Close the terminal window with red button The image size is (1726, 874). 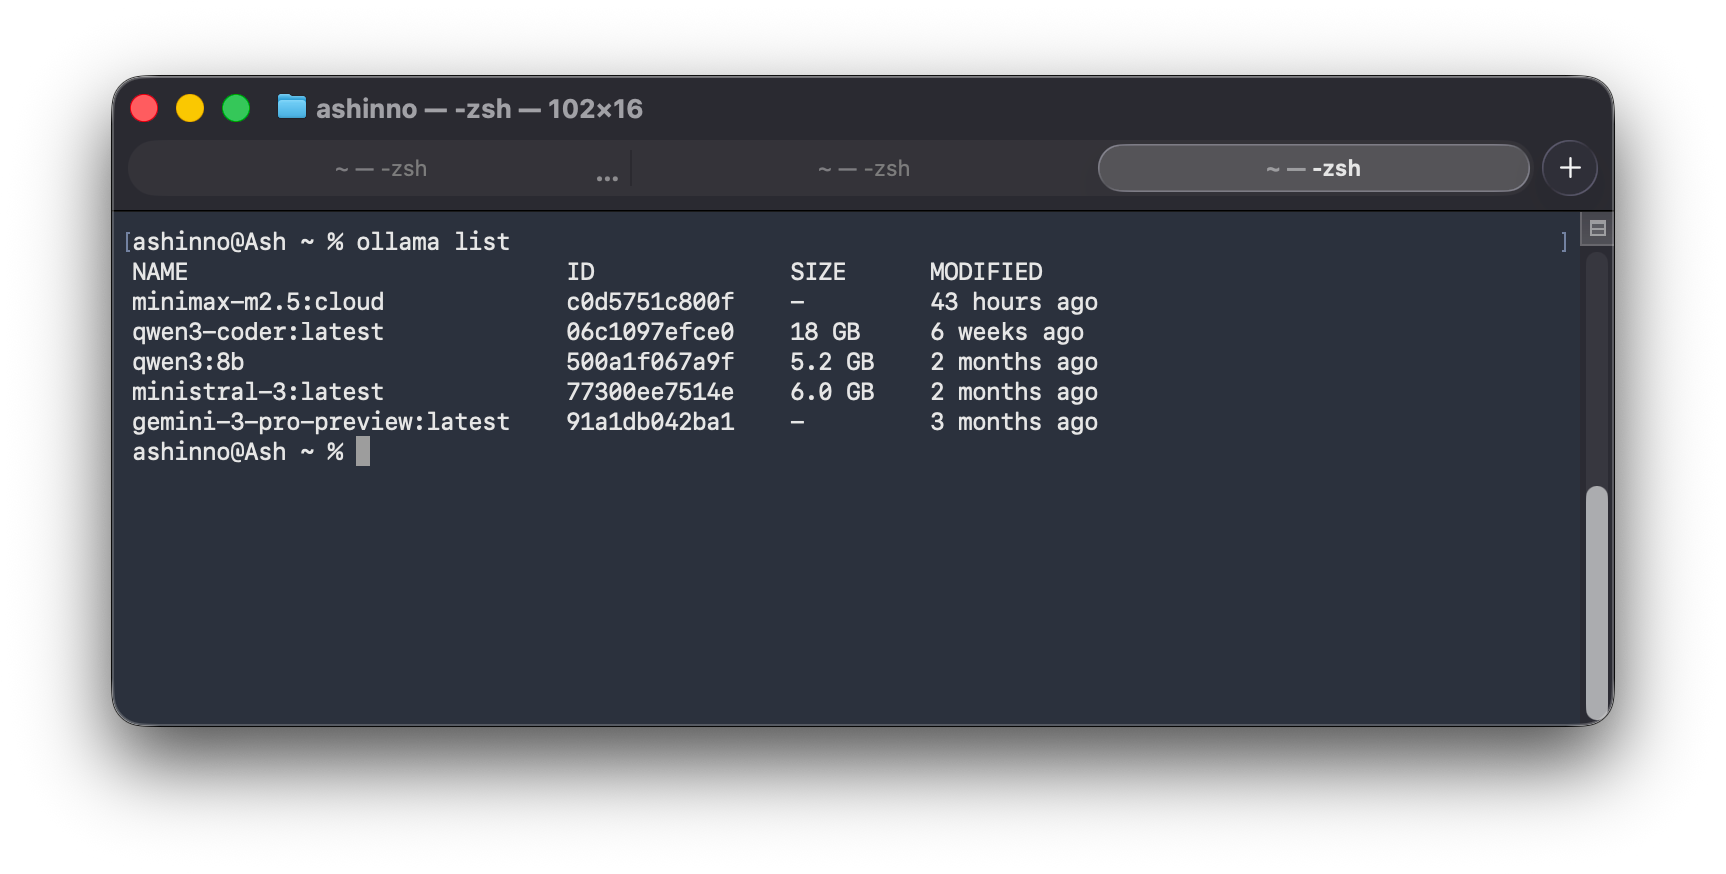(144, 108)
